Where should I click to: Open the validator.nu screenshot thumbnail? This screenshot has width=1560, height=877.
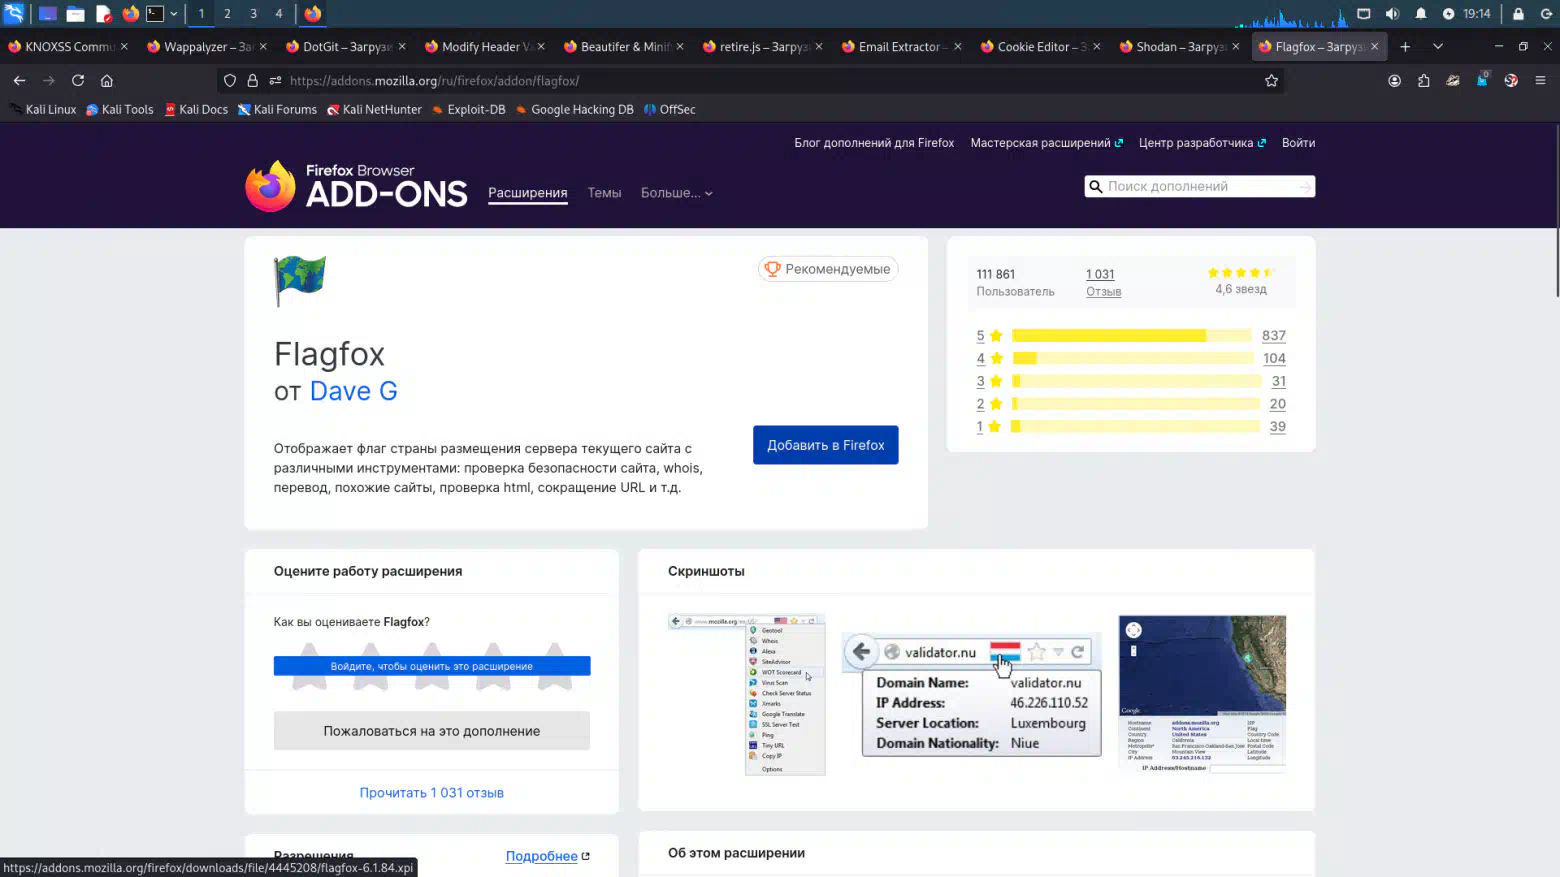[972, 695]
